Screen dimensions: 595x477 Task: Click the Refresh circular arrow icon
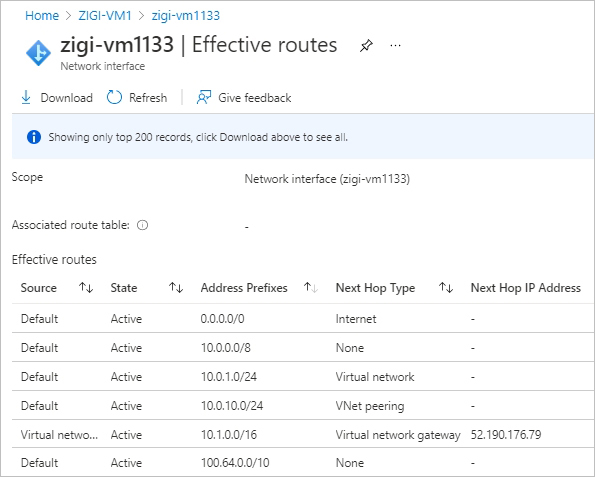114,98
